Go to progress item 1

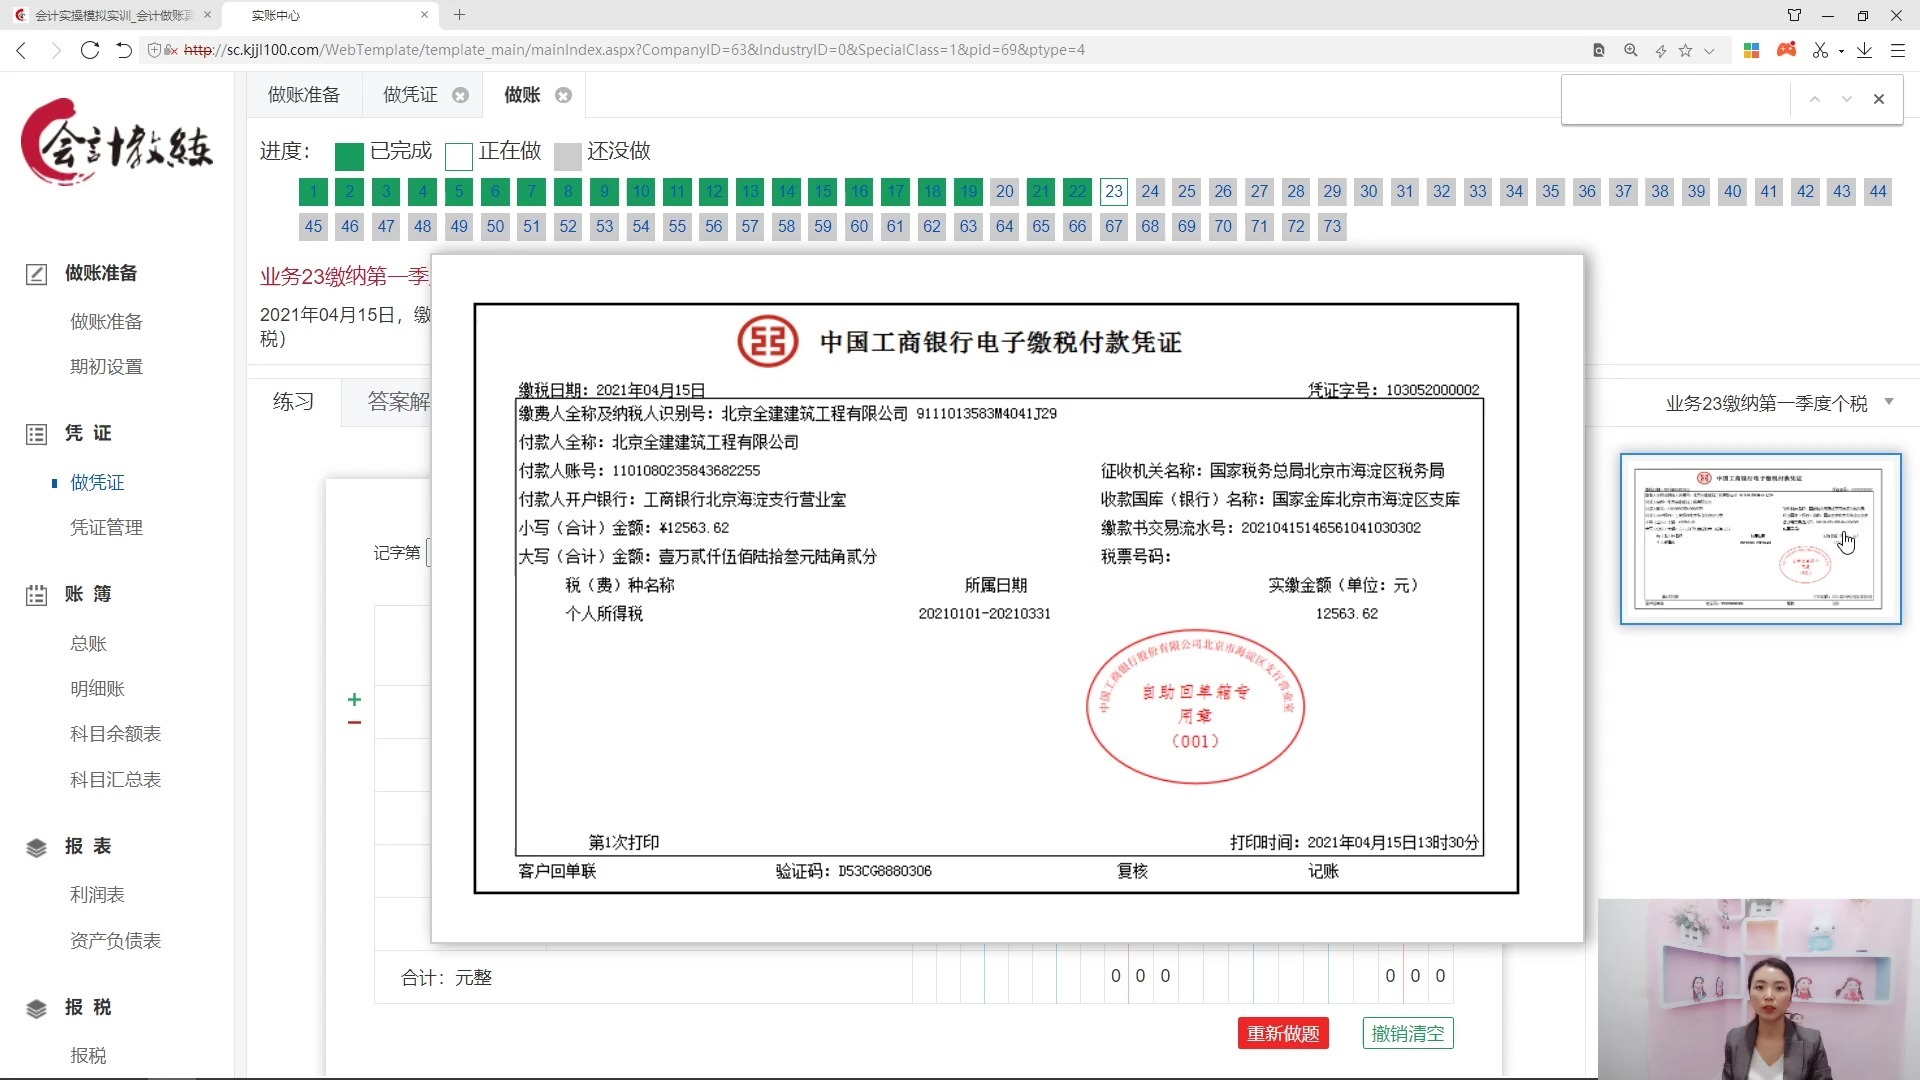tap(313, 191)
